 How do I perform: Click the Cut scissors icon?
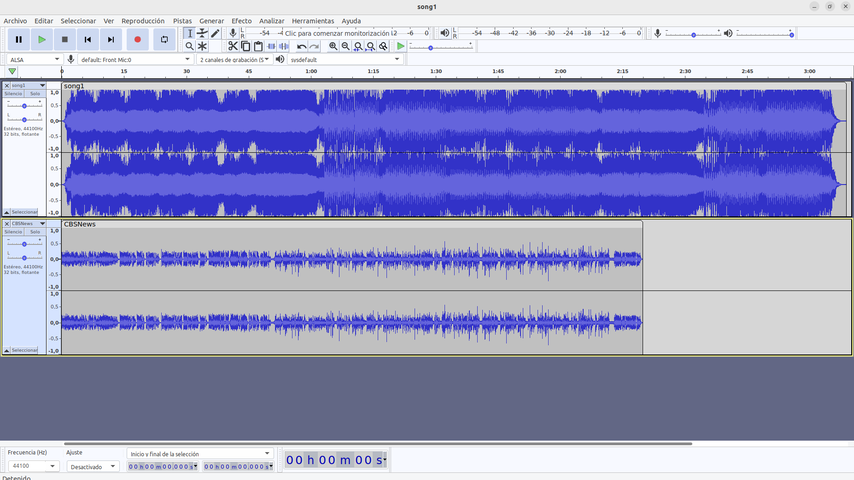[x=233, y=46]
